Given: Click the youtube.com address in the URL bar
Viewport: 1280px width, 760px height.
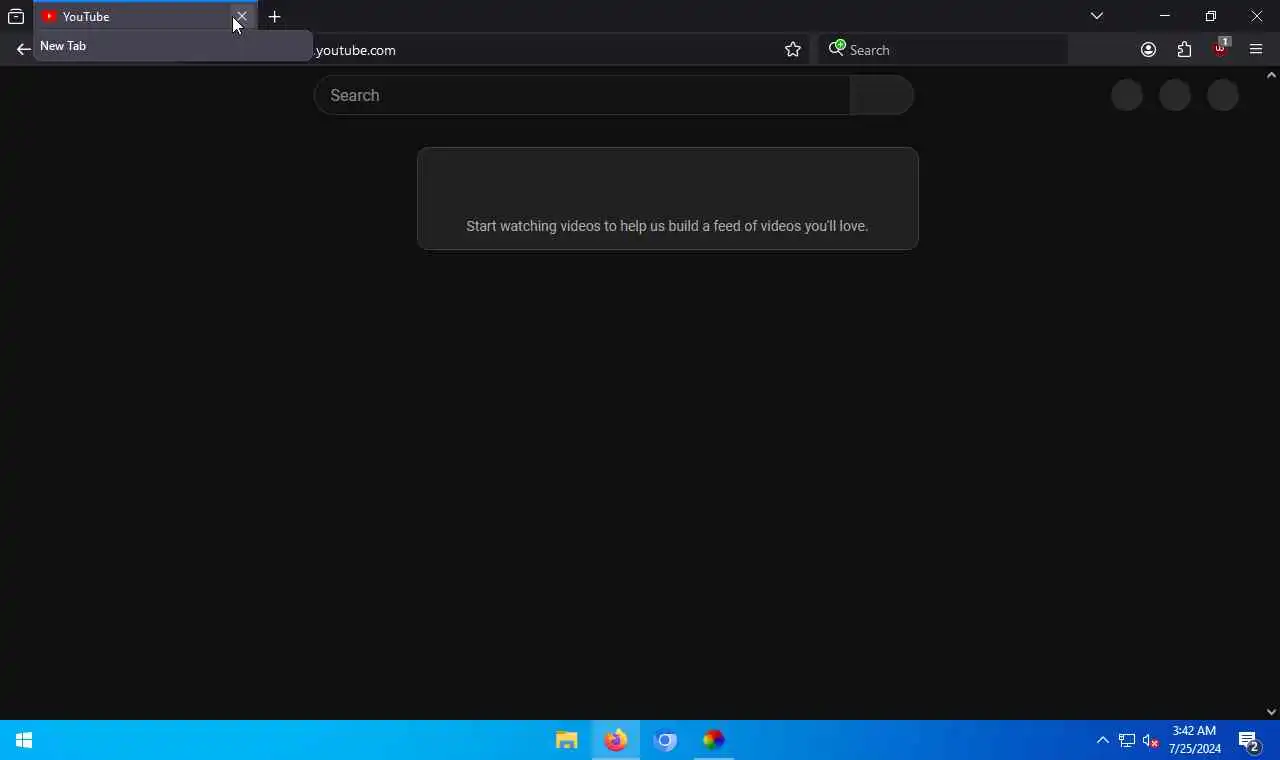Looking at the screenshot, I should 355,50.
